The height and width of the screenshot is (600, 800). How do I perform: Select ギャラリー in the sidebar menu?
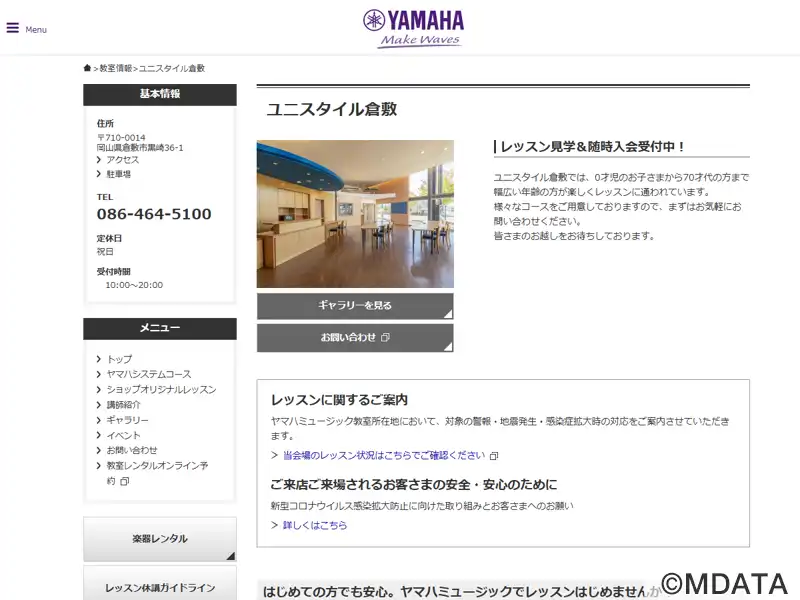click(128, 420)
